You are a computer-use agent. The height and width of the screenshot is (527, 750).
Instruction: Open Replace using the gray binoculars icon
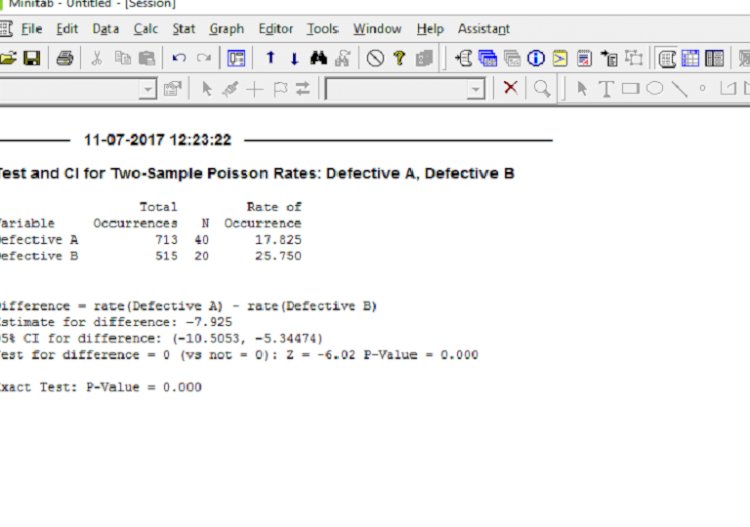343,58
